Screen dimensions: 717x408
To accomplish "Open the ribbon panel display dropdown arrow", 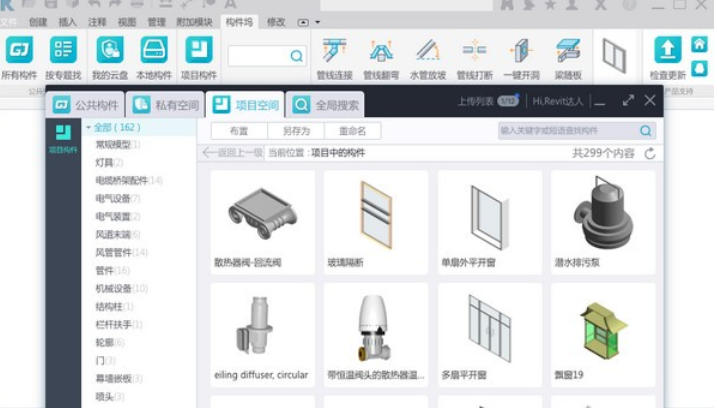I will (x=318, y=22).
